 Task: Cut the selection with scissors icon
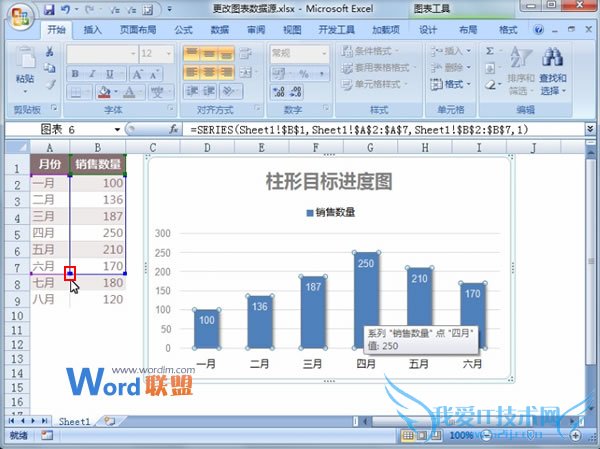[x=50, y=51]
